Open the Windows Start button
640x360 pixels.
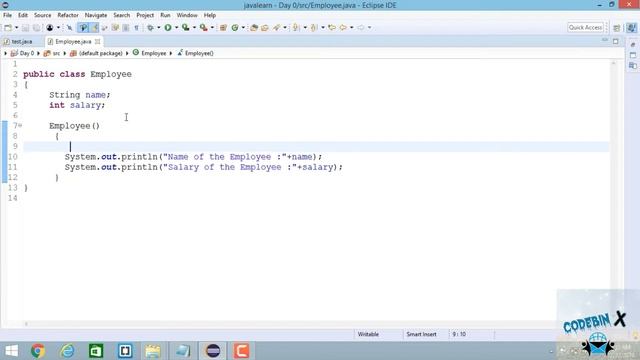tap(11, 351)
